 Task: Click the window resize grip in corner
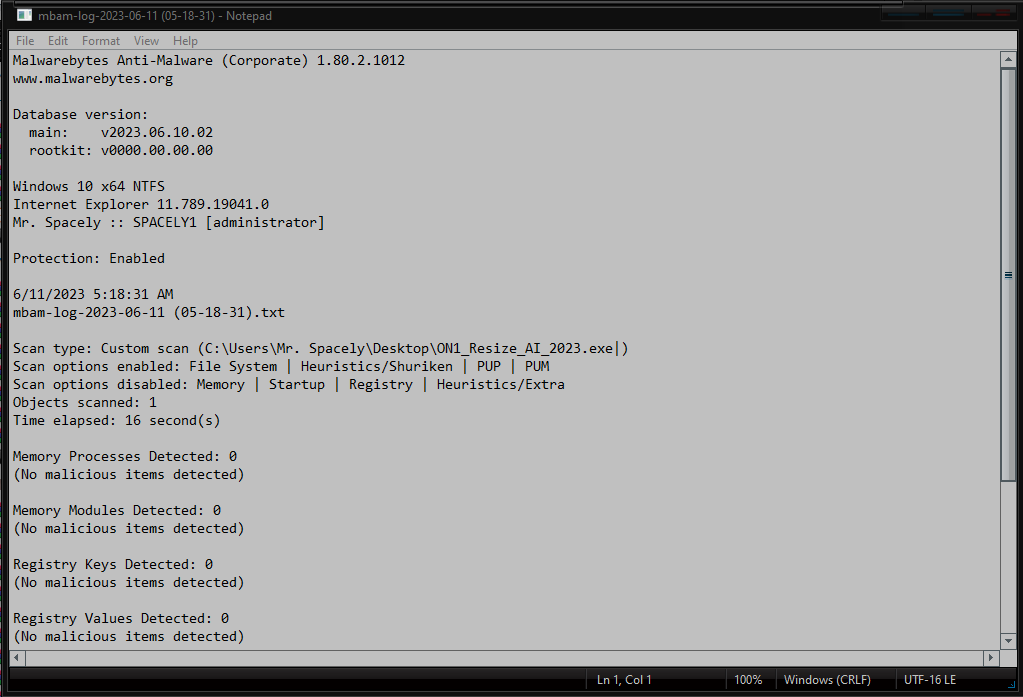(1011, 685)
